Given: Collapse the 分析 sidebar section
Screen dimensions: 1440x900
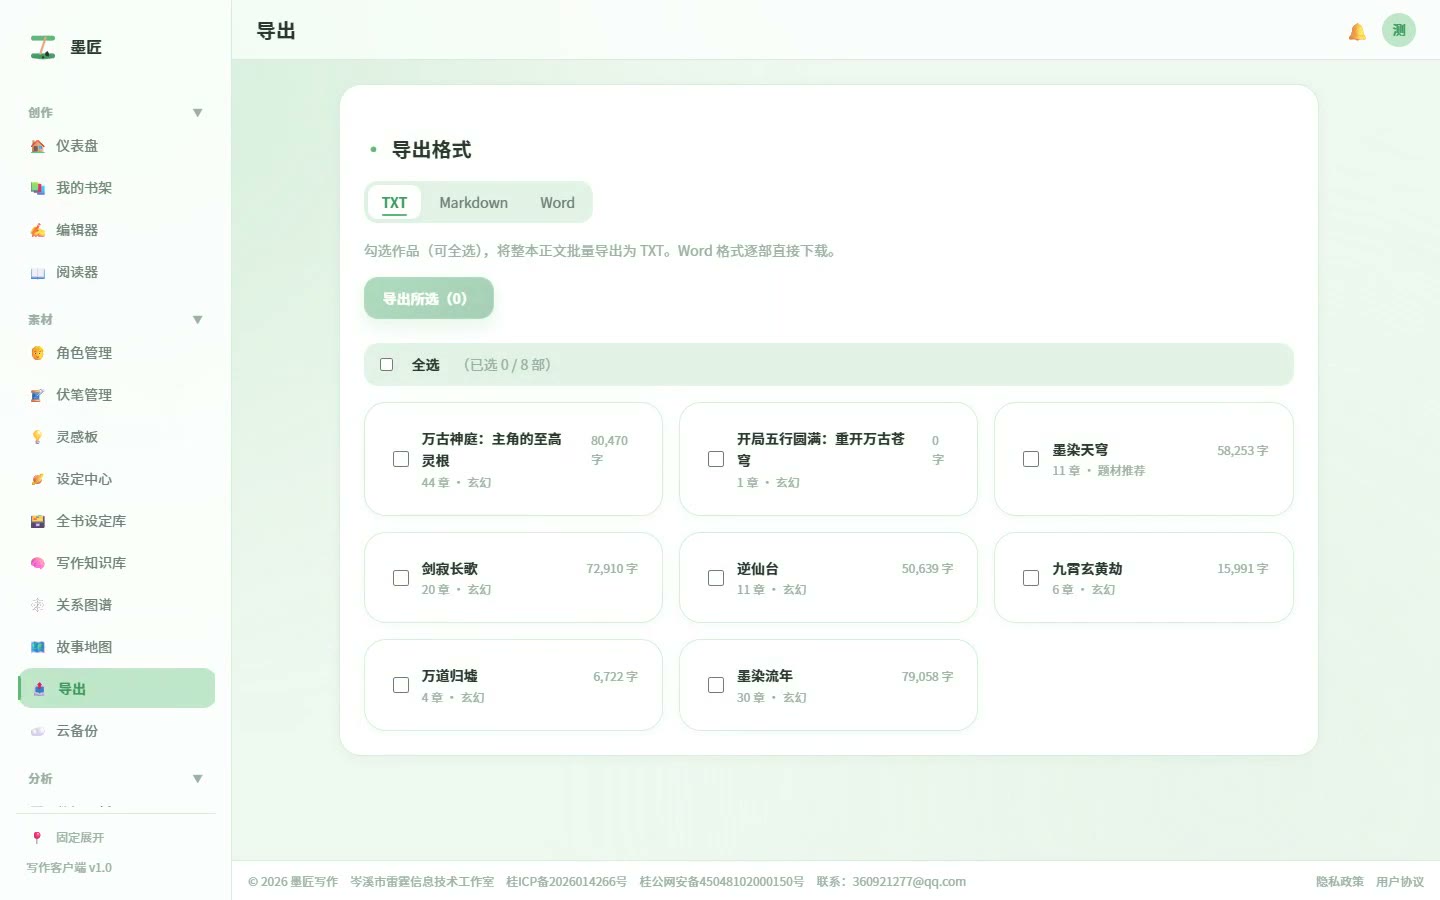Looking at the screenshot, I should click(197, 779).
